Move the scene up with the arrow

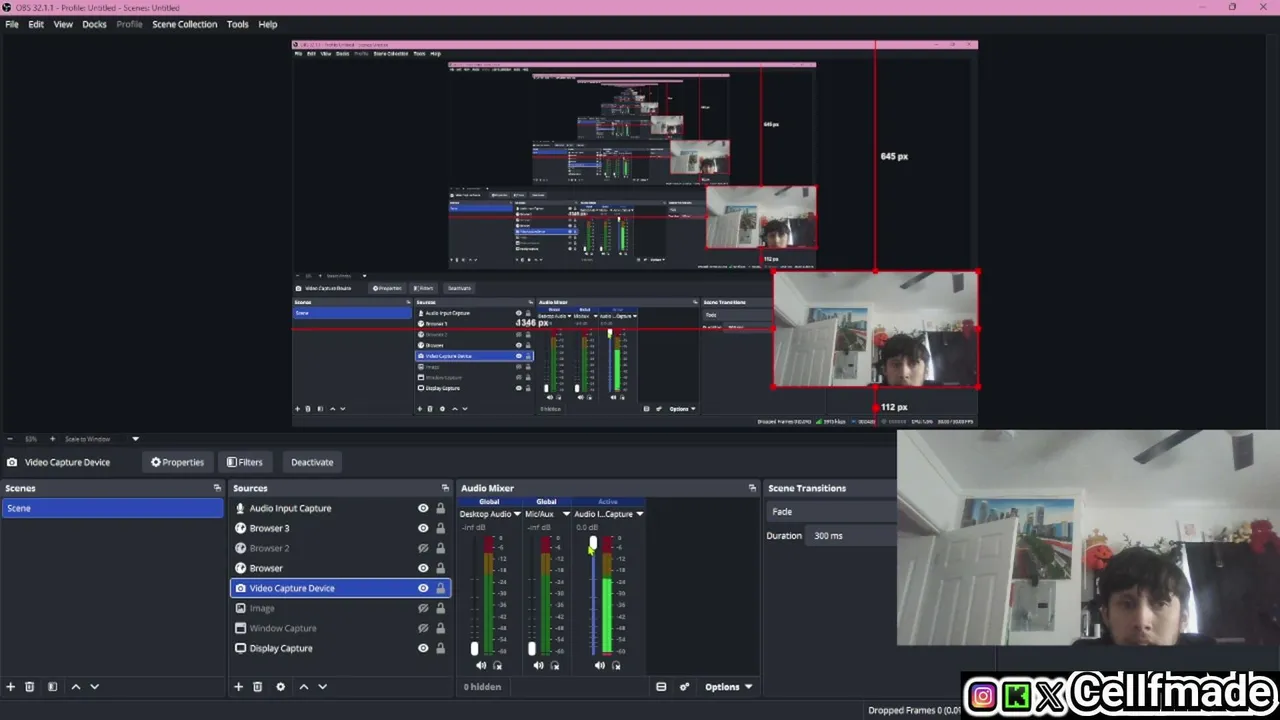(x=75, y=687)
